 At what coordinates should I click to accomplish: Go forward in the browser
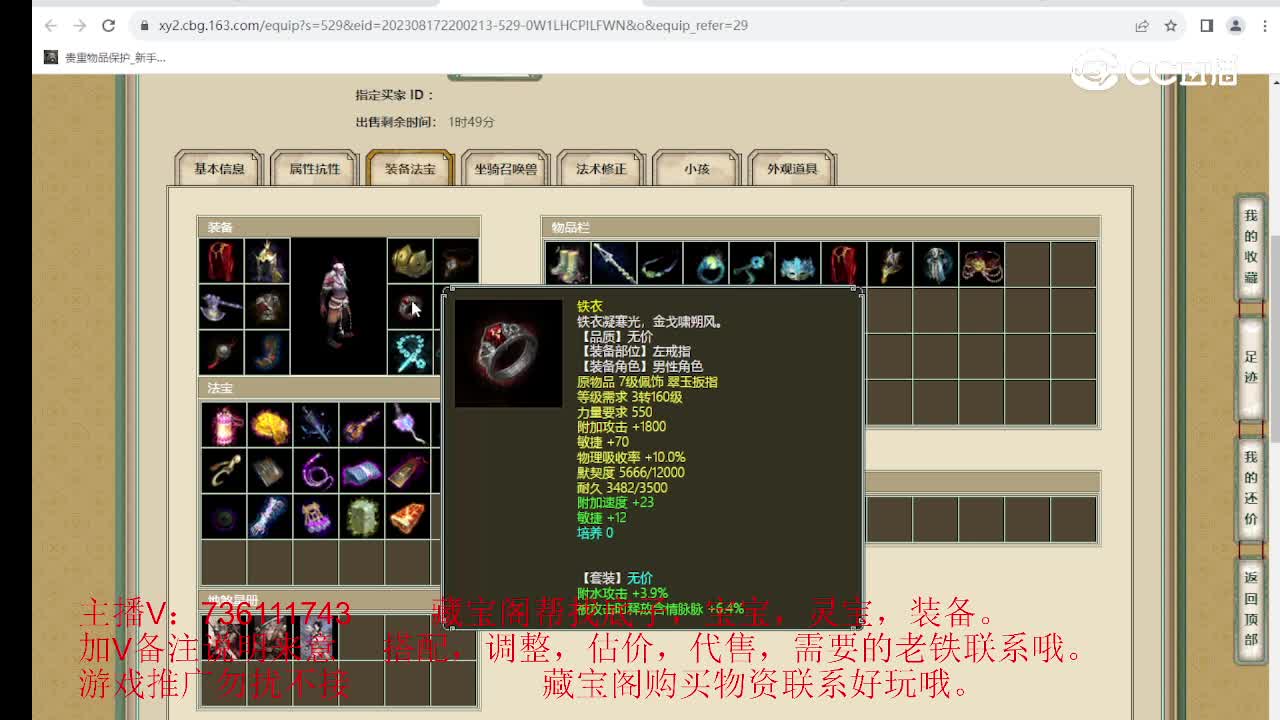[80, 25]
